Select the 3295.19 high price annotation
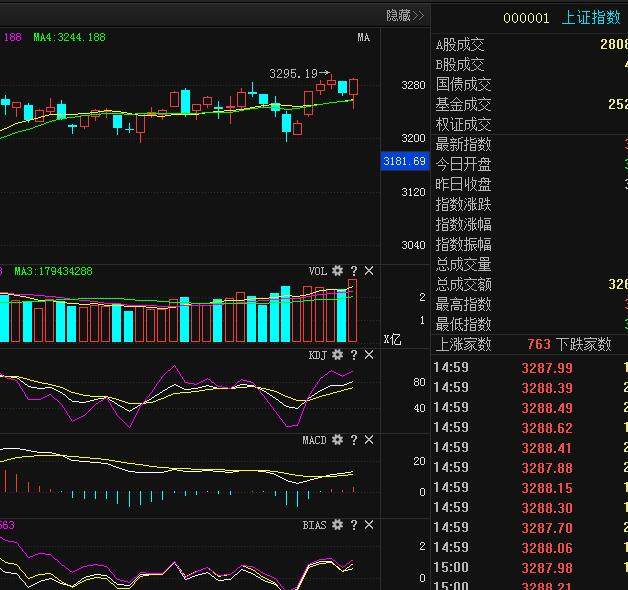 tap(294, 74)
